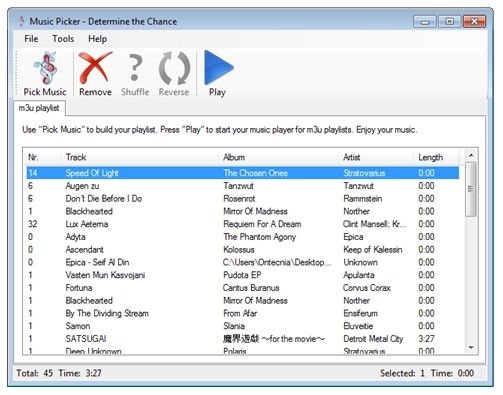503x395 pixels.
Task: Click the Shuffle question mark icon
Action: pos(135,68)
